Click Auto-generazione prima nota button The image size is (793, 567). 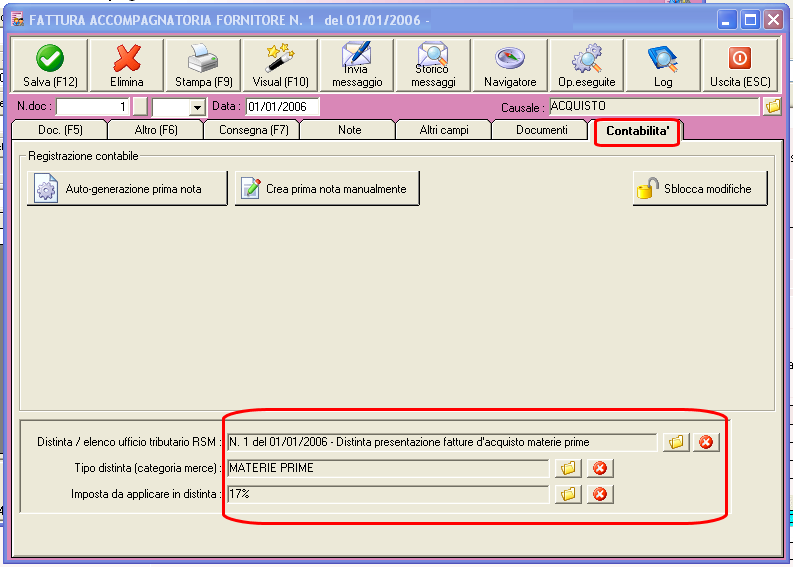tap(127, 189)
